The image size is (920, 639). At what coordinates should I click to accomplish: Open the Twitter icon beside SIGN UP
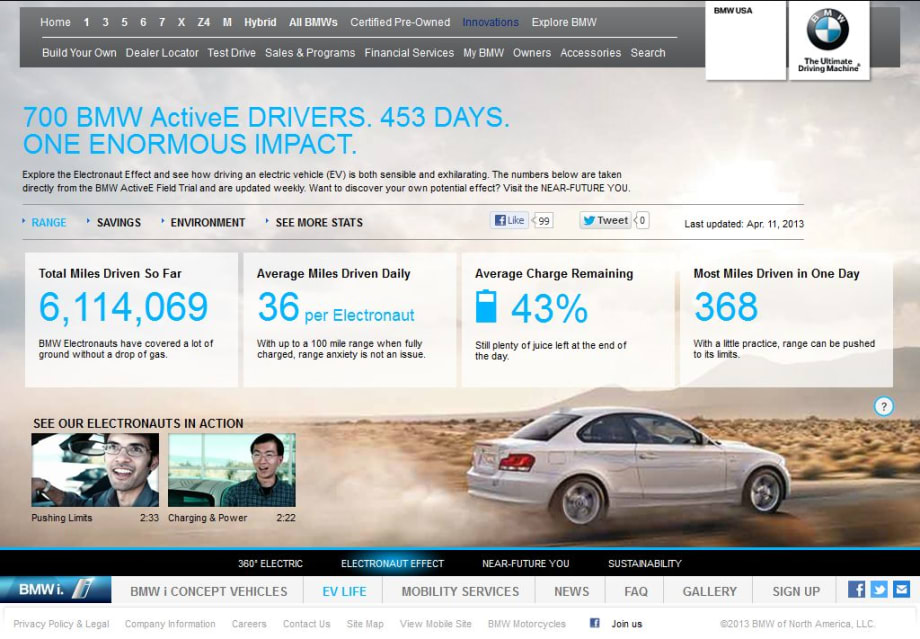tap(879, 589)
